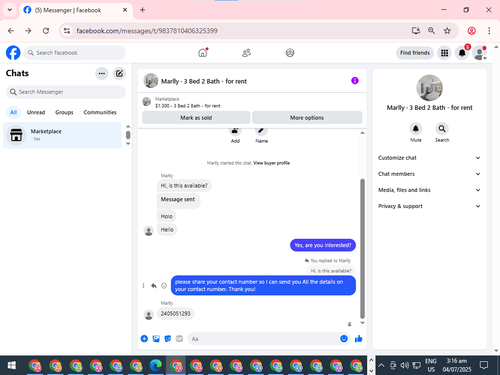
Task: Launch Microsoft Edge from the taskbar
Action: tap(156, 366)
